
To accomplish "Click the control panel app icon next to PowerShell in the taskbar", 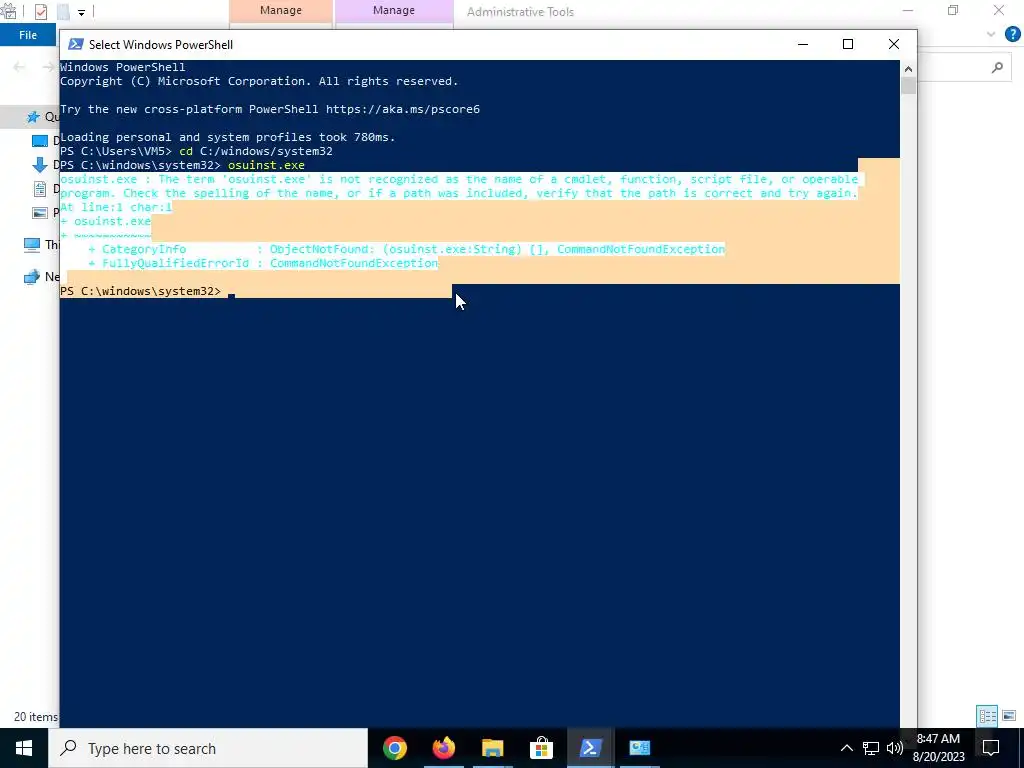I will pos(639,748).
